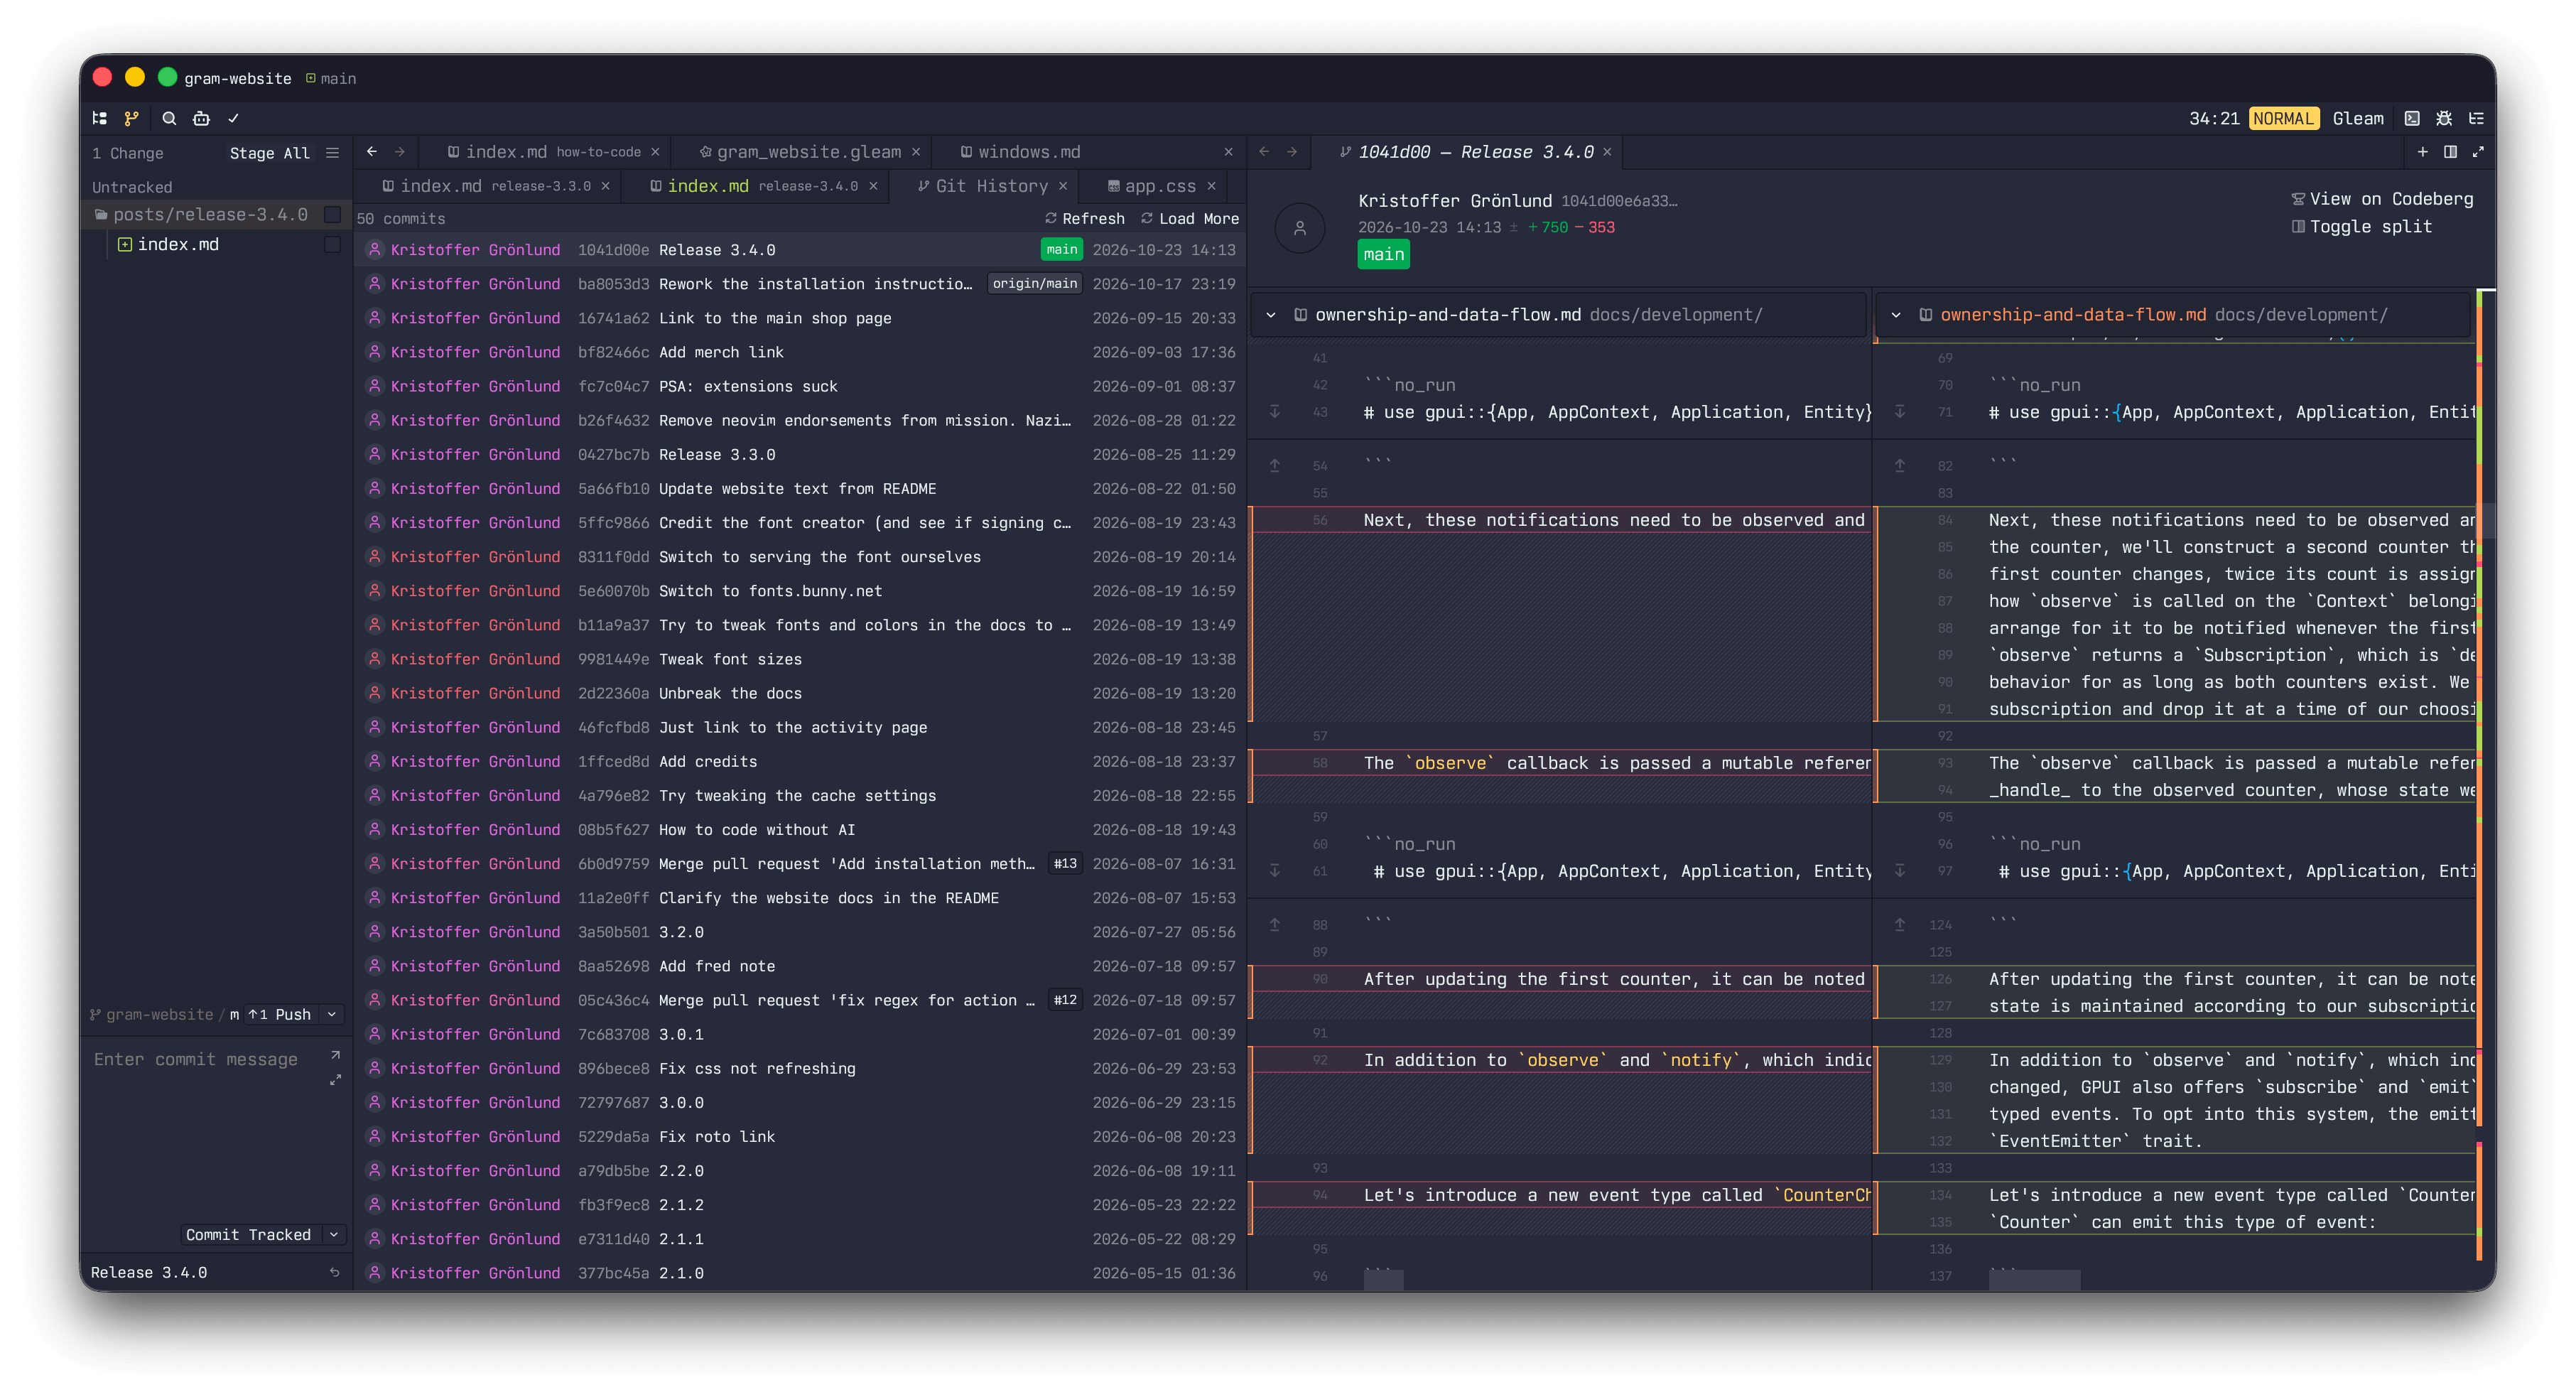Click the author avatar in commit details

[1300, 228]
